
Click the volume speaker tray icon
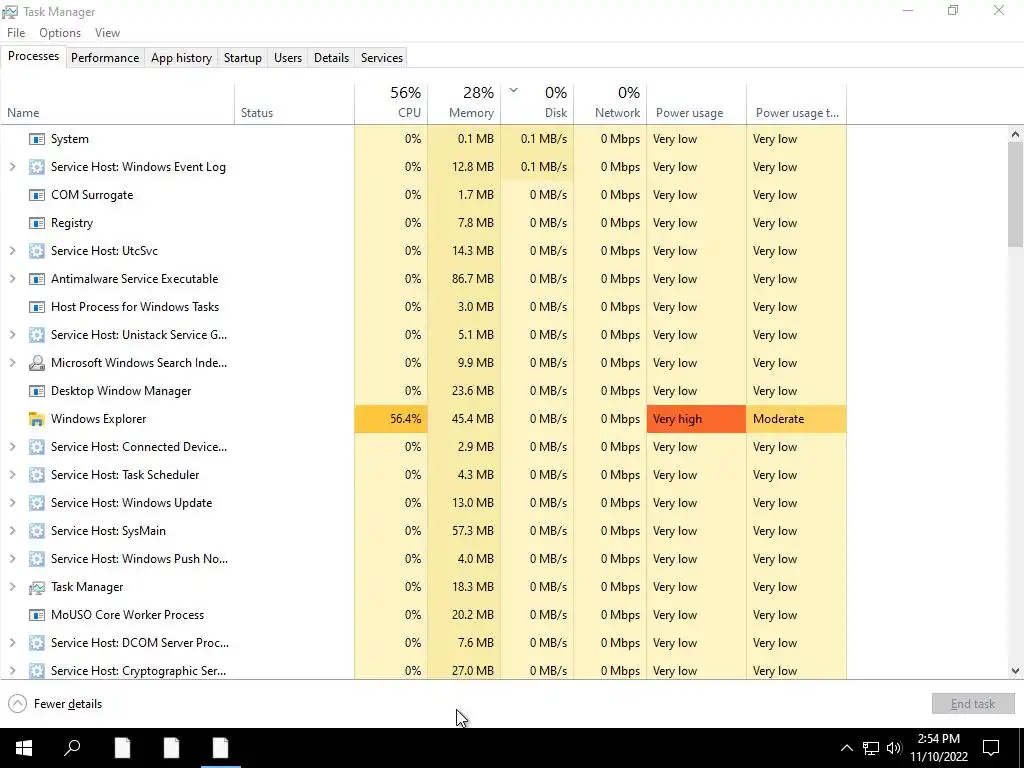click(x=894, y=748)
